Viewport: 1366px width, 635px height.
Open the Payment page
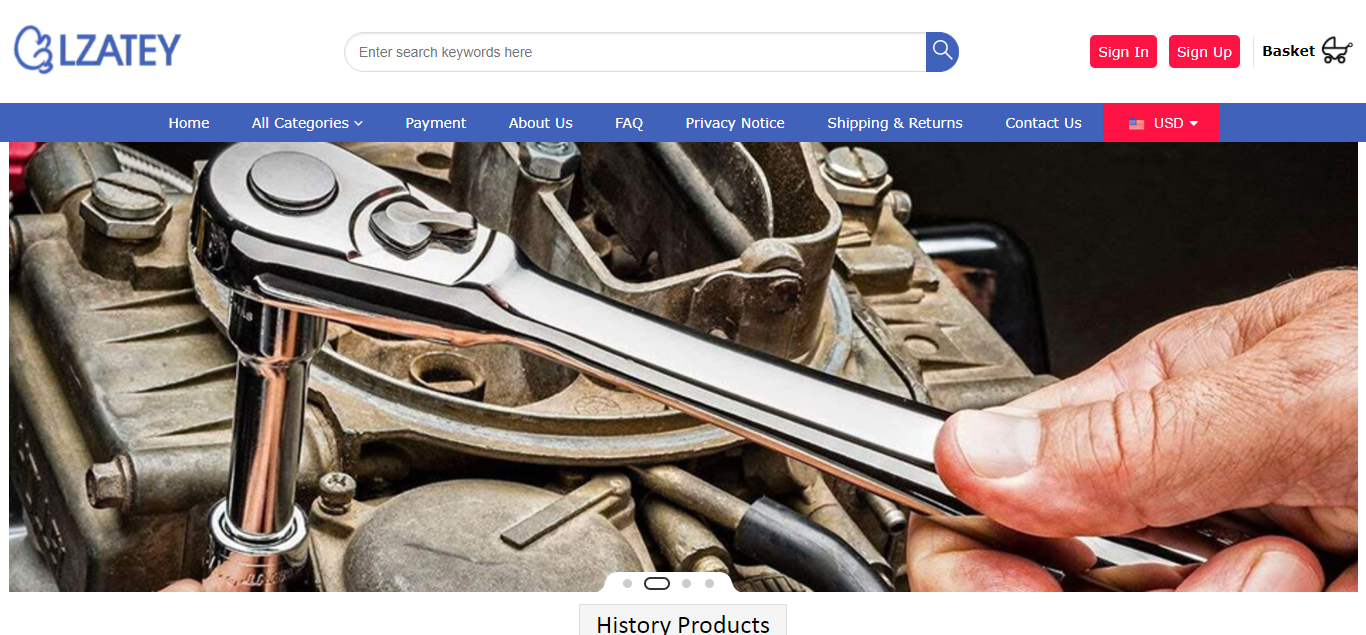pos(435,123)
